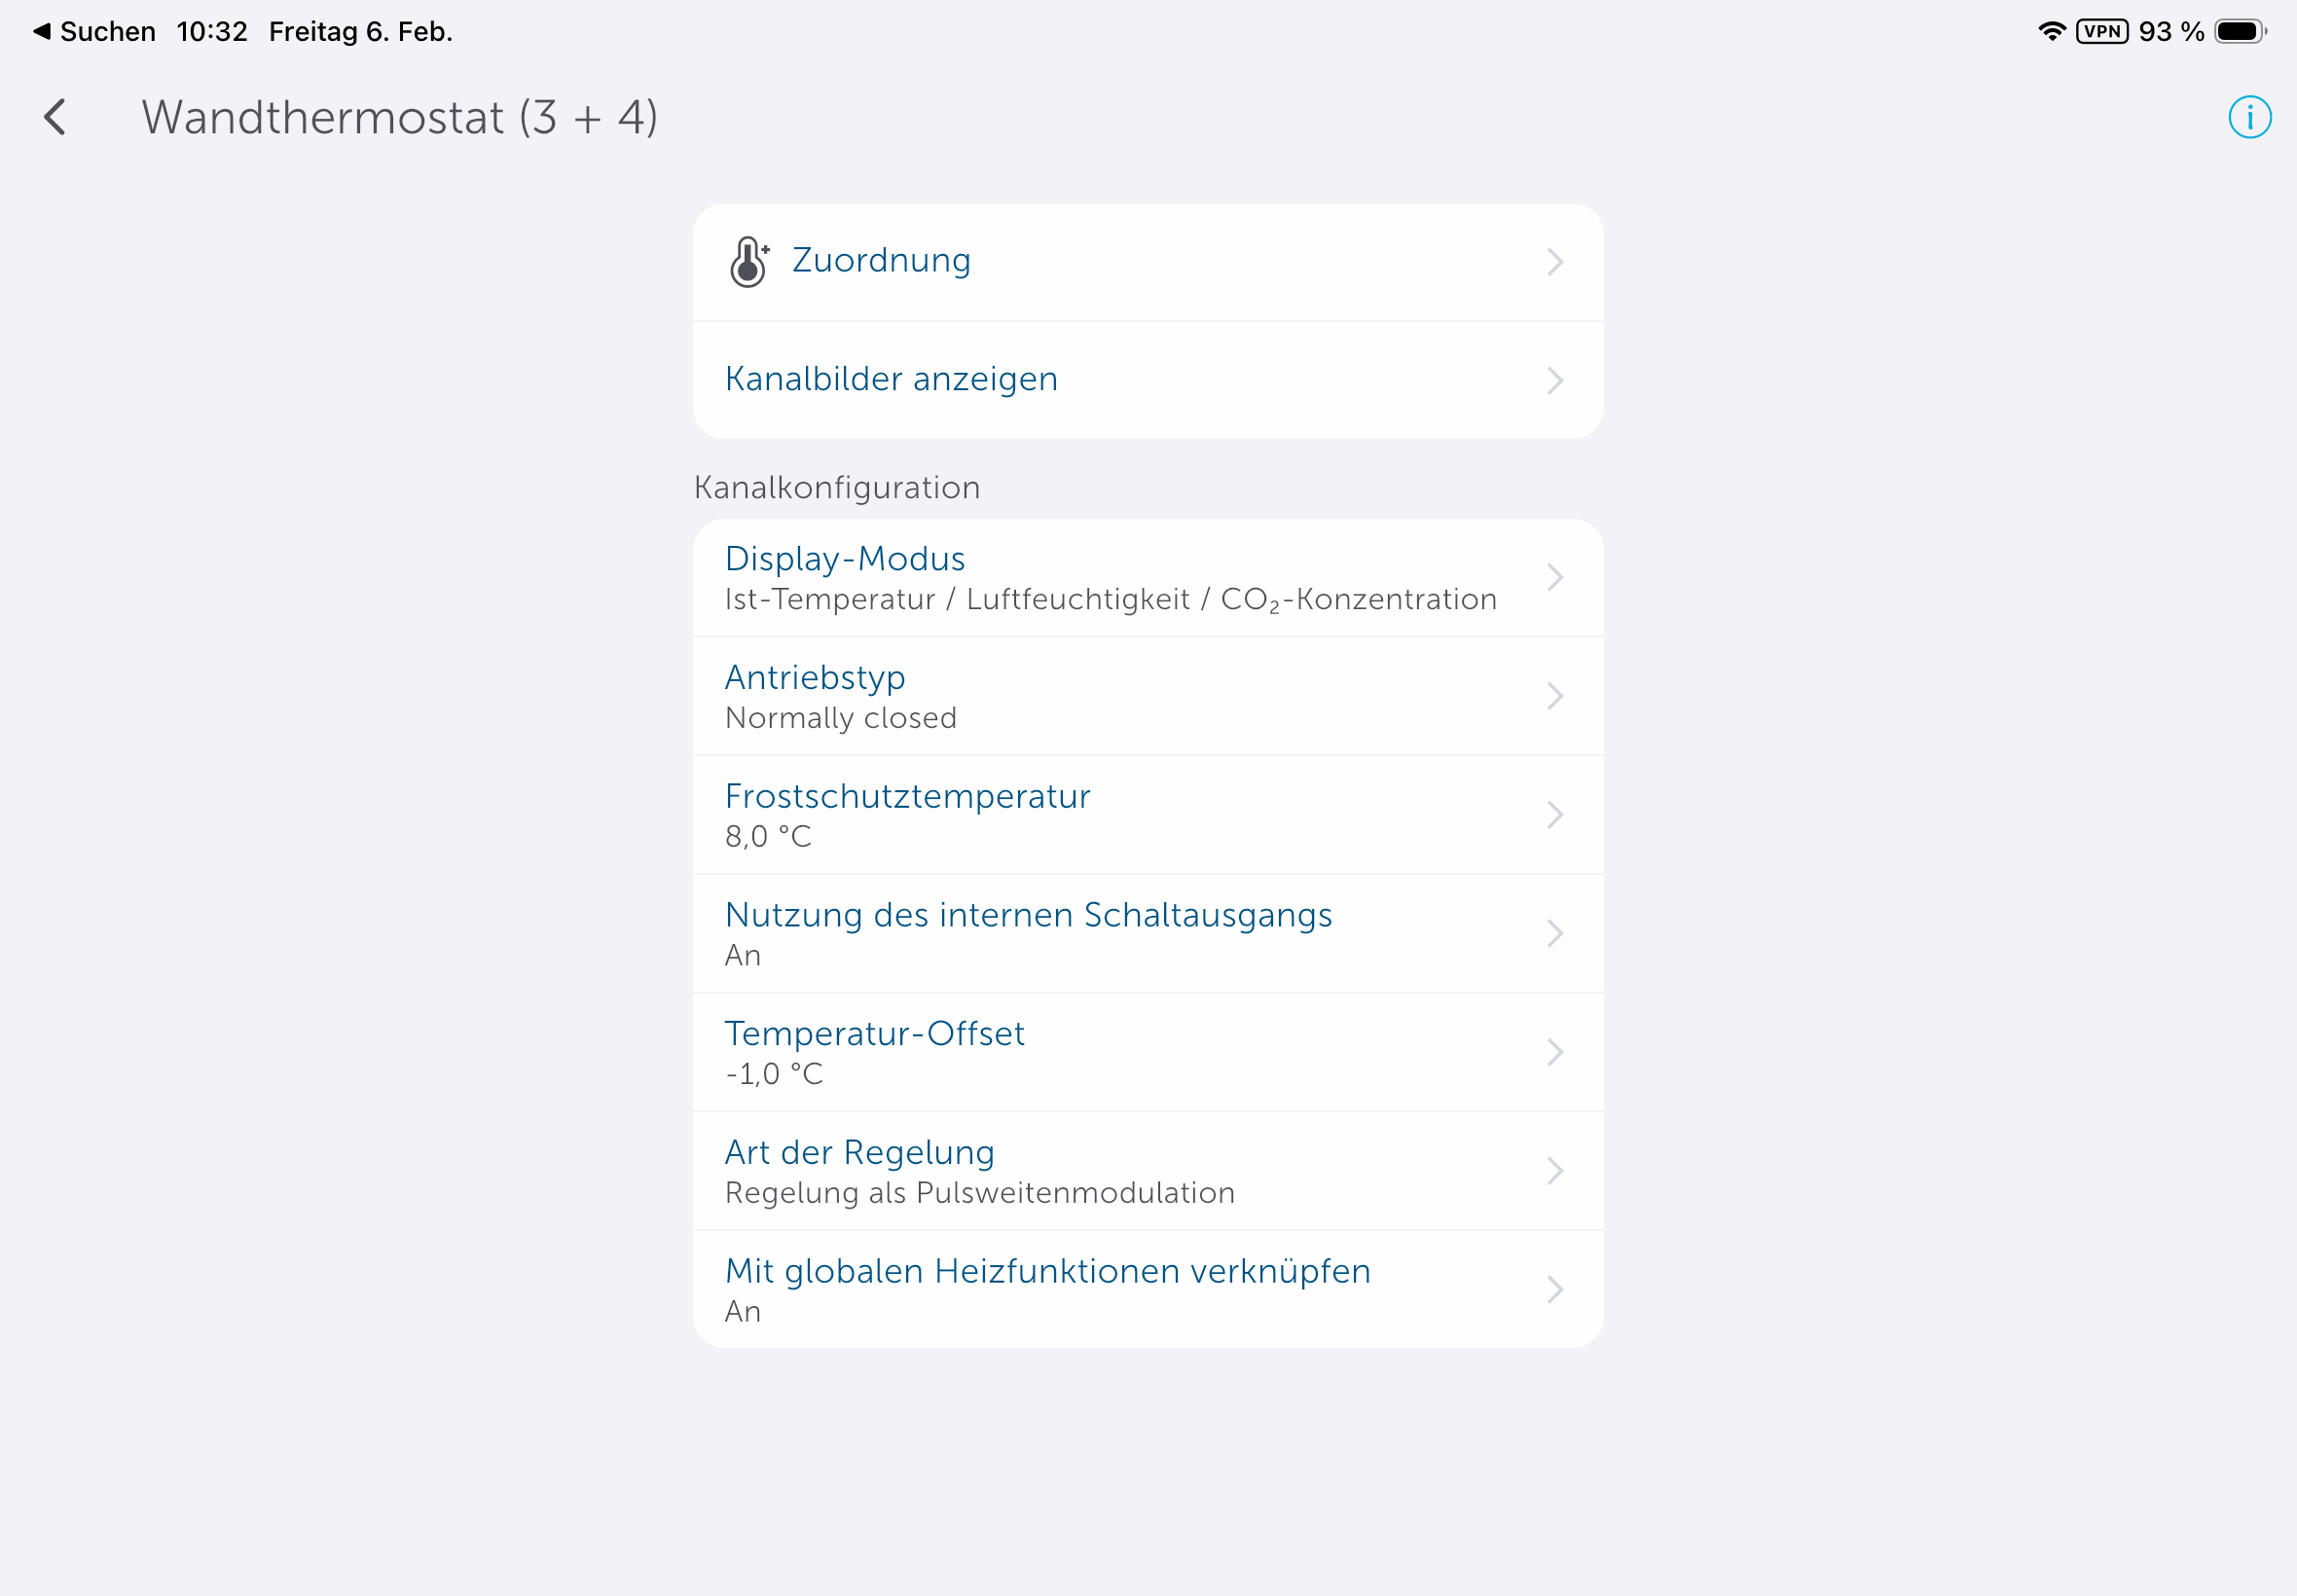2297x1596 pixels.
Task: Tap the Wi-Fi status icon
Action: (2051, 31)
